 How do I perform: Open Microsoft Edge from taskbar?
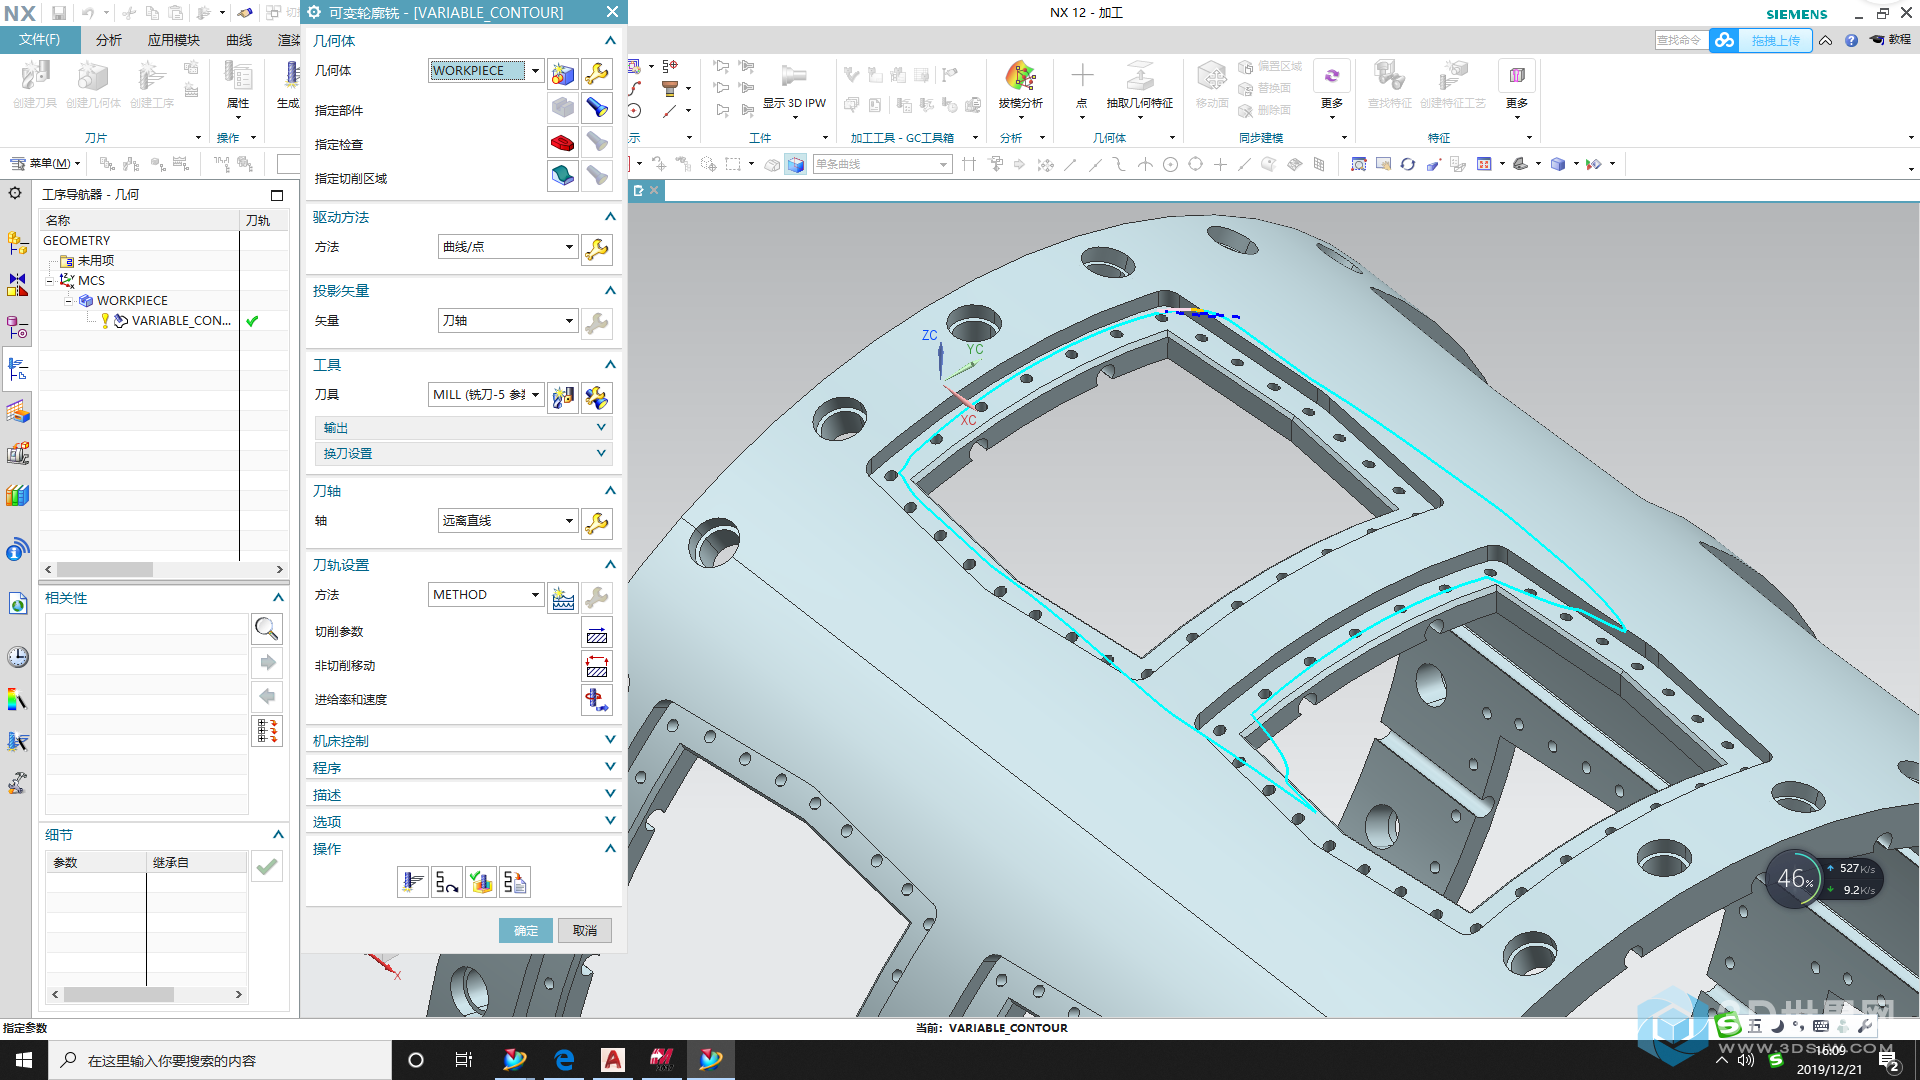tap(564, 1060)
